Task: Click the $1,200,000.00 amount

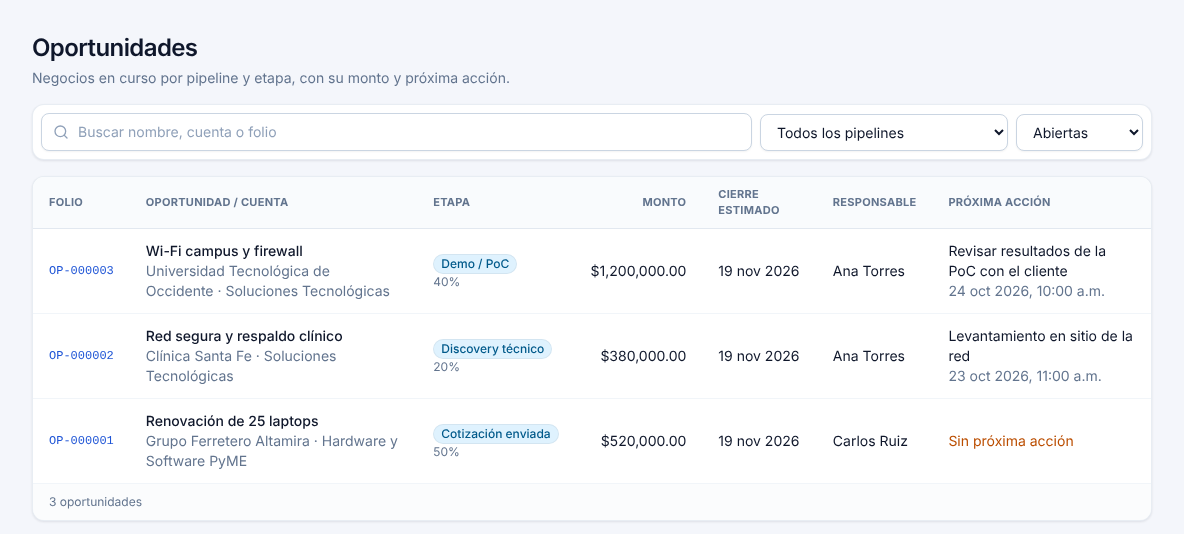Action: pos(638,271)
